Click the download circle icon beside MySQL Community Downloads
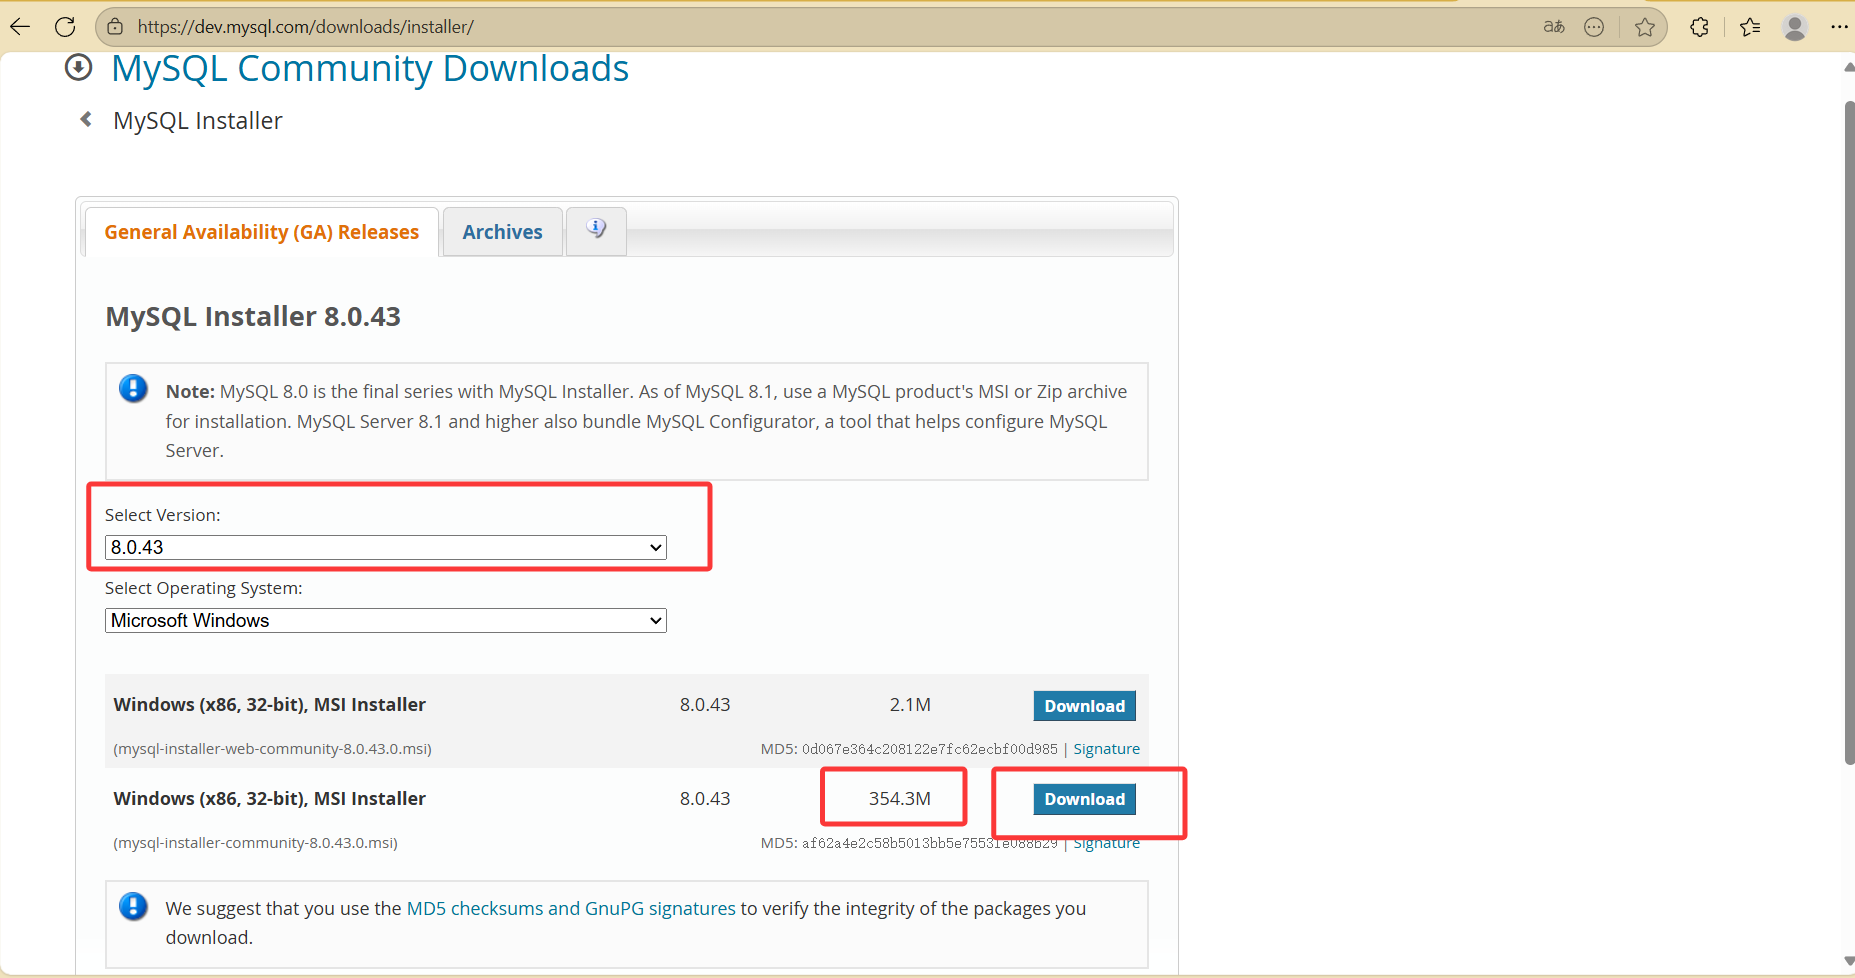The width and height of the screenshot is (1855, 978). click(78, 68)
